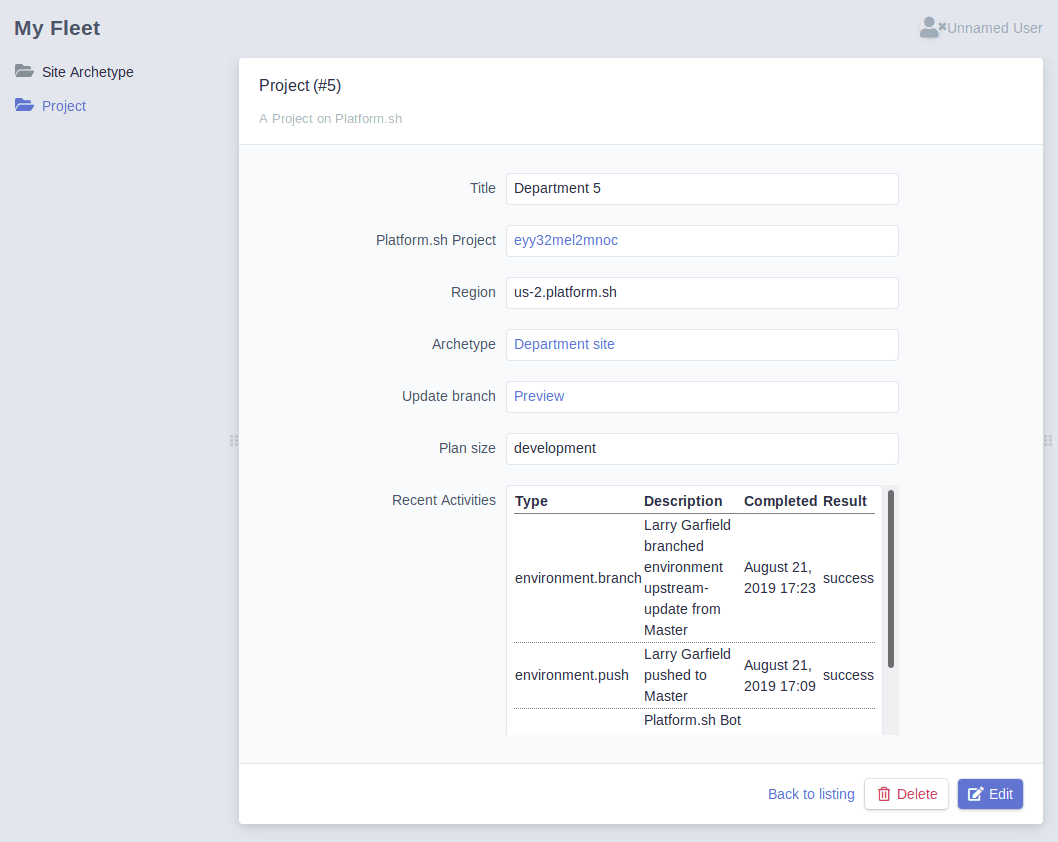
Task: Click the Title field Department 5
Action: click(702, 189)
